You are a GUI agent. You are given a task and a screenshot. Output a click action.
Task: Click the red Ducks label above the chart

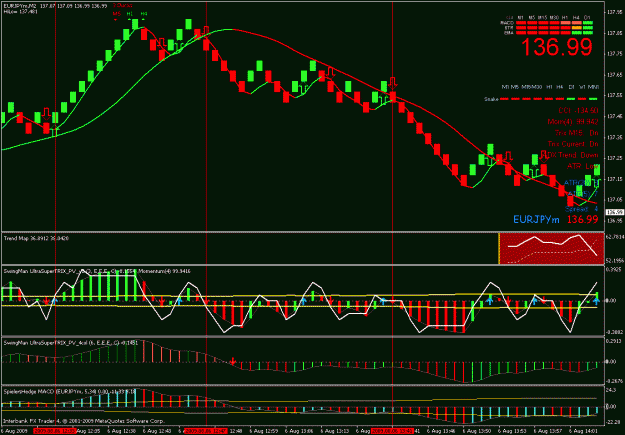pos(122,6)
